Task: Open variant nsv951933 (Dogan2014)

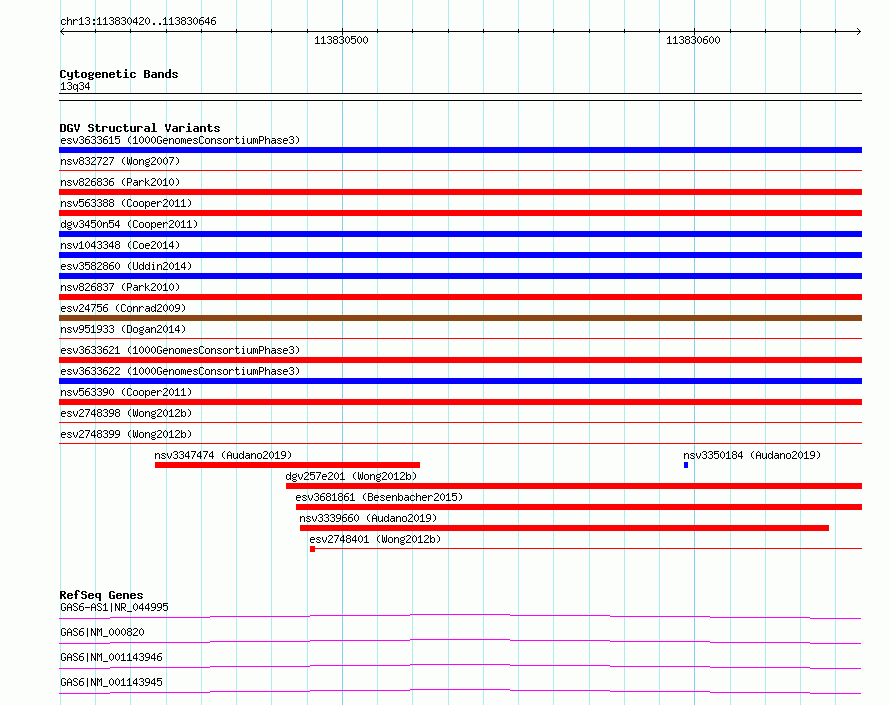Action: (123, 329)
